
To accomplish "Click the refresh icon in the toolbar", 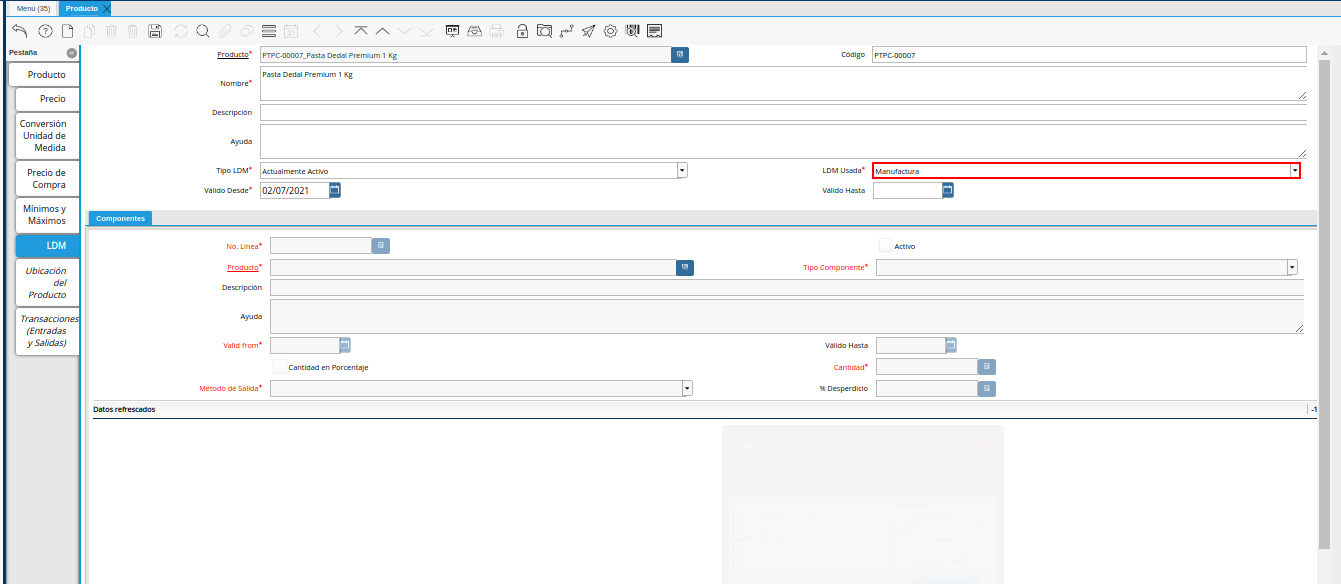I will 181,31.
